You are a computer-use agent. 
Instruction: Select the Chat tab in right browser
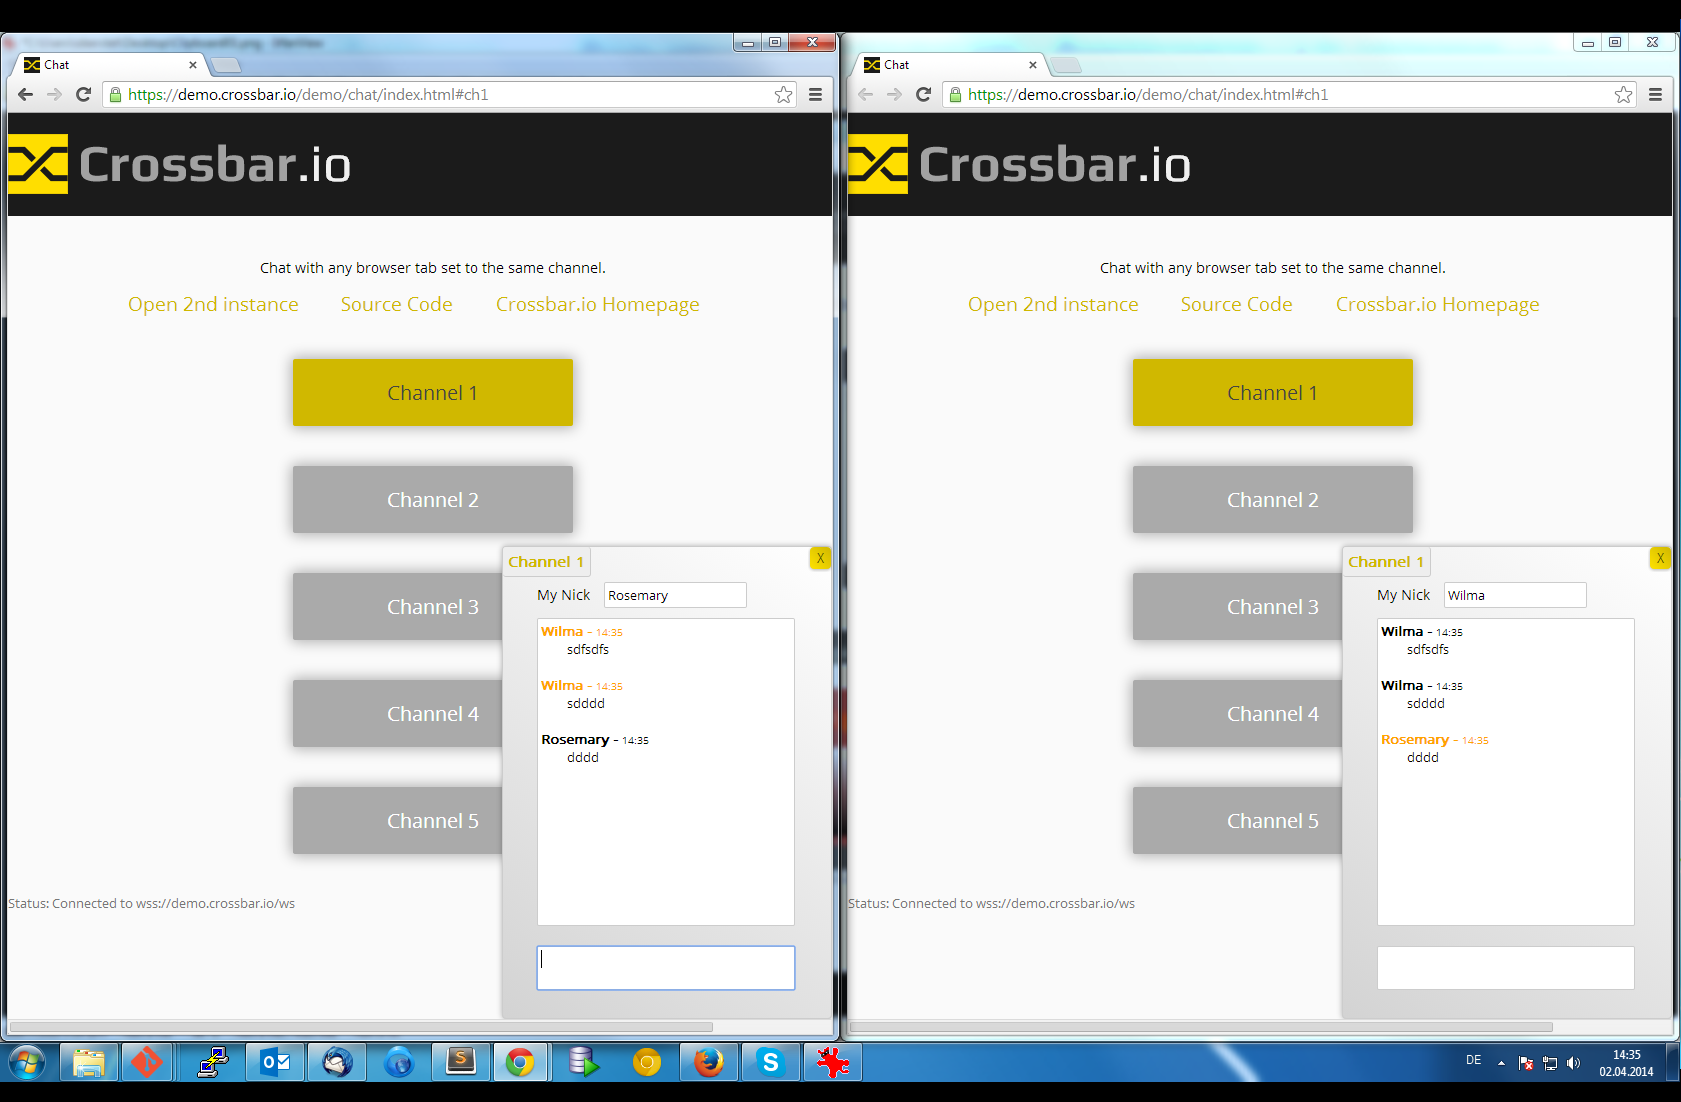point(948,65)
